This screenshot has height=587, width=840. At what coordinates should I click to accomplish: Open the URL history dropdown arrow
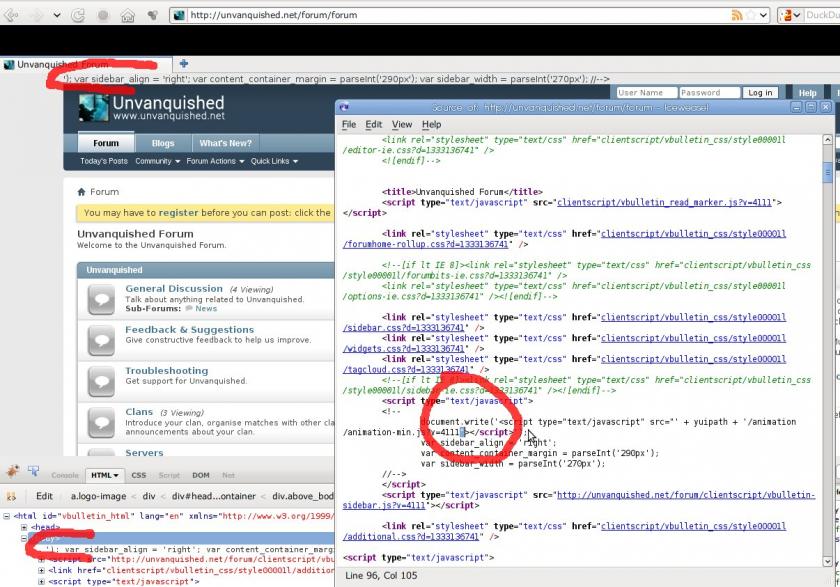(766, 15)
